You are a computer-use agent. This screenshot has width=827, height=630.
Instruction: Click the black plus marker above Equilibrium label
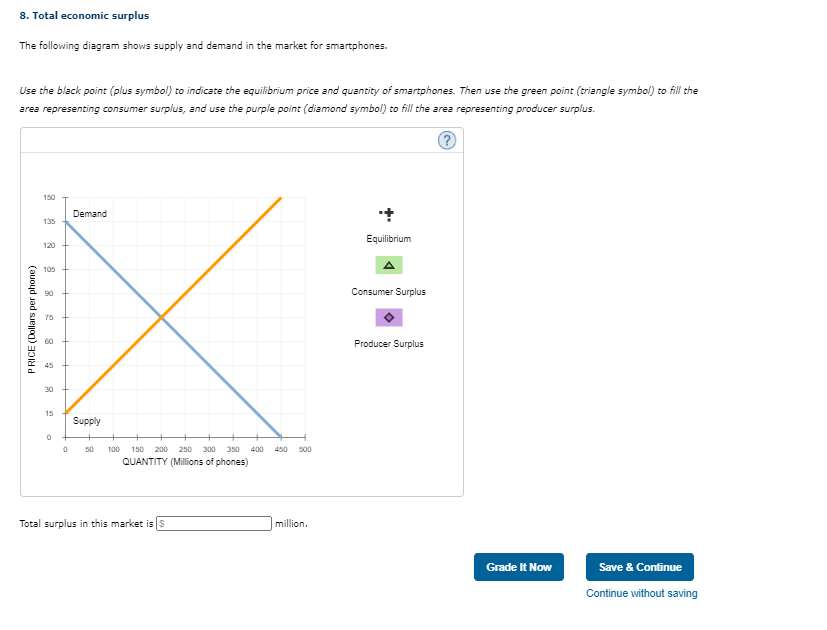point(387,214)
